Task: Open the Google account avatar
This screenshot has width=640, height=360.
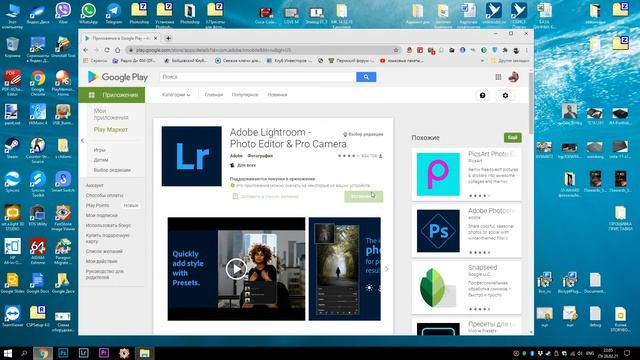Action: click(x=513, y=77)
